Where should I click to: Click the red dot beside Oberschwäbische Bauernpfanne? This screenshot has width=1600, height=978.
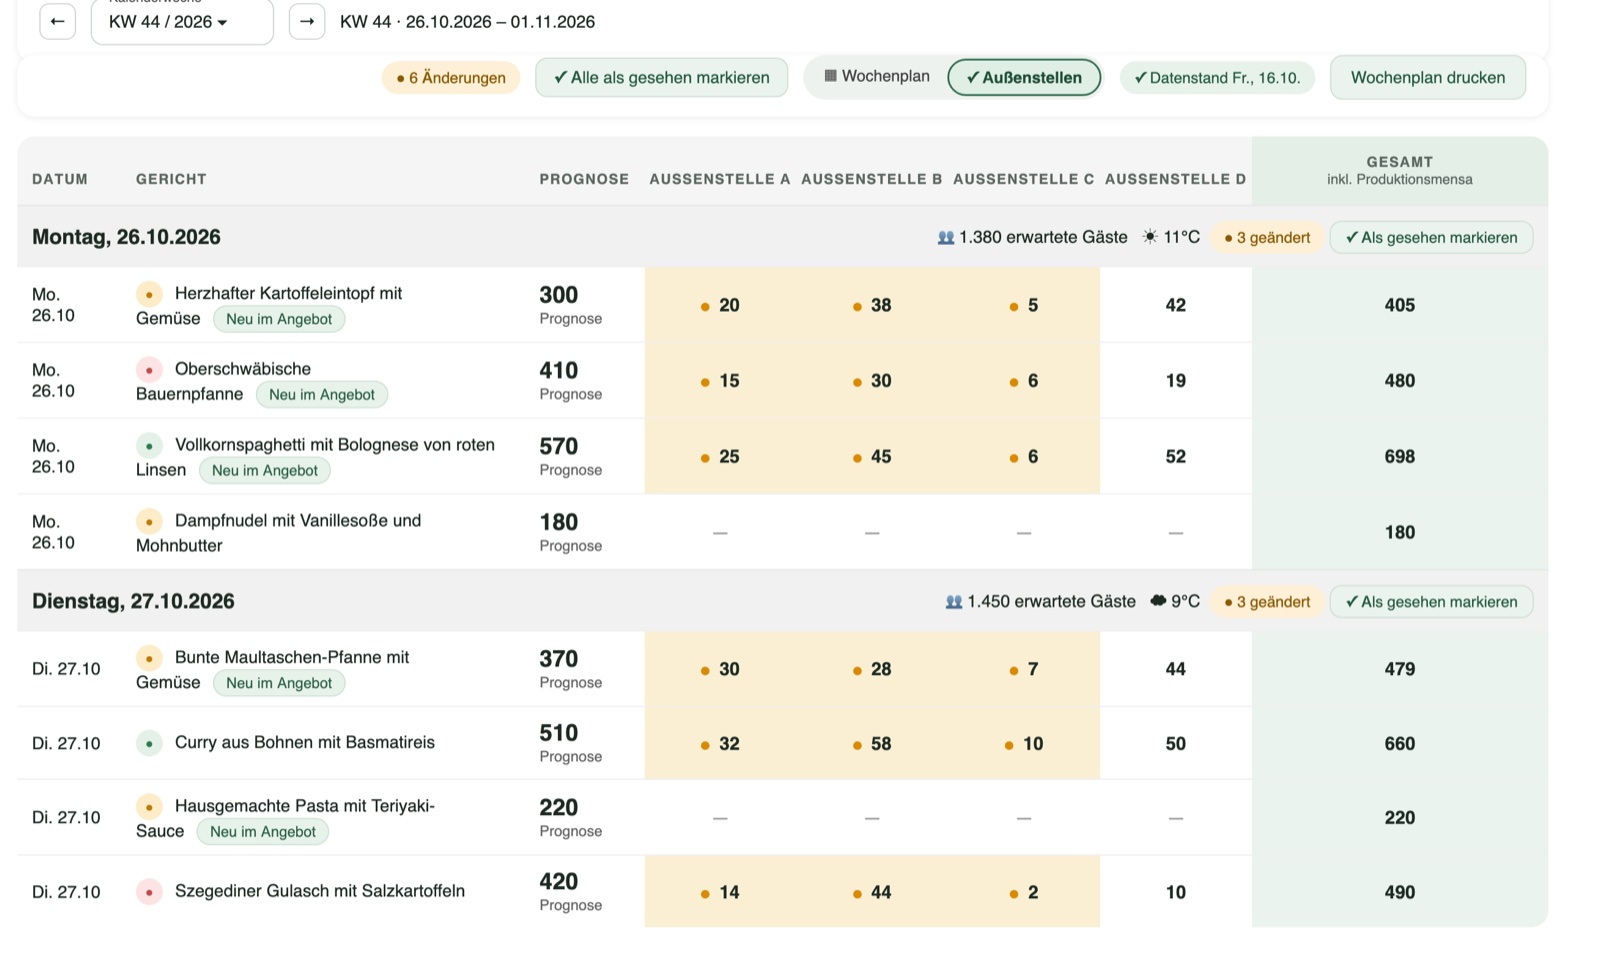coord(149,369)
